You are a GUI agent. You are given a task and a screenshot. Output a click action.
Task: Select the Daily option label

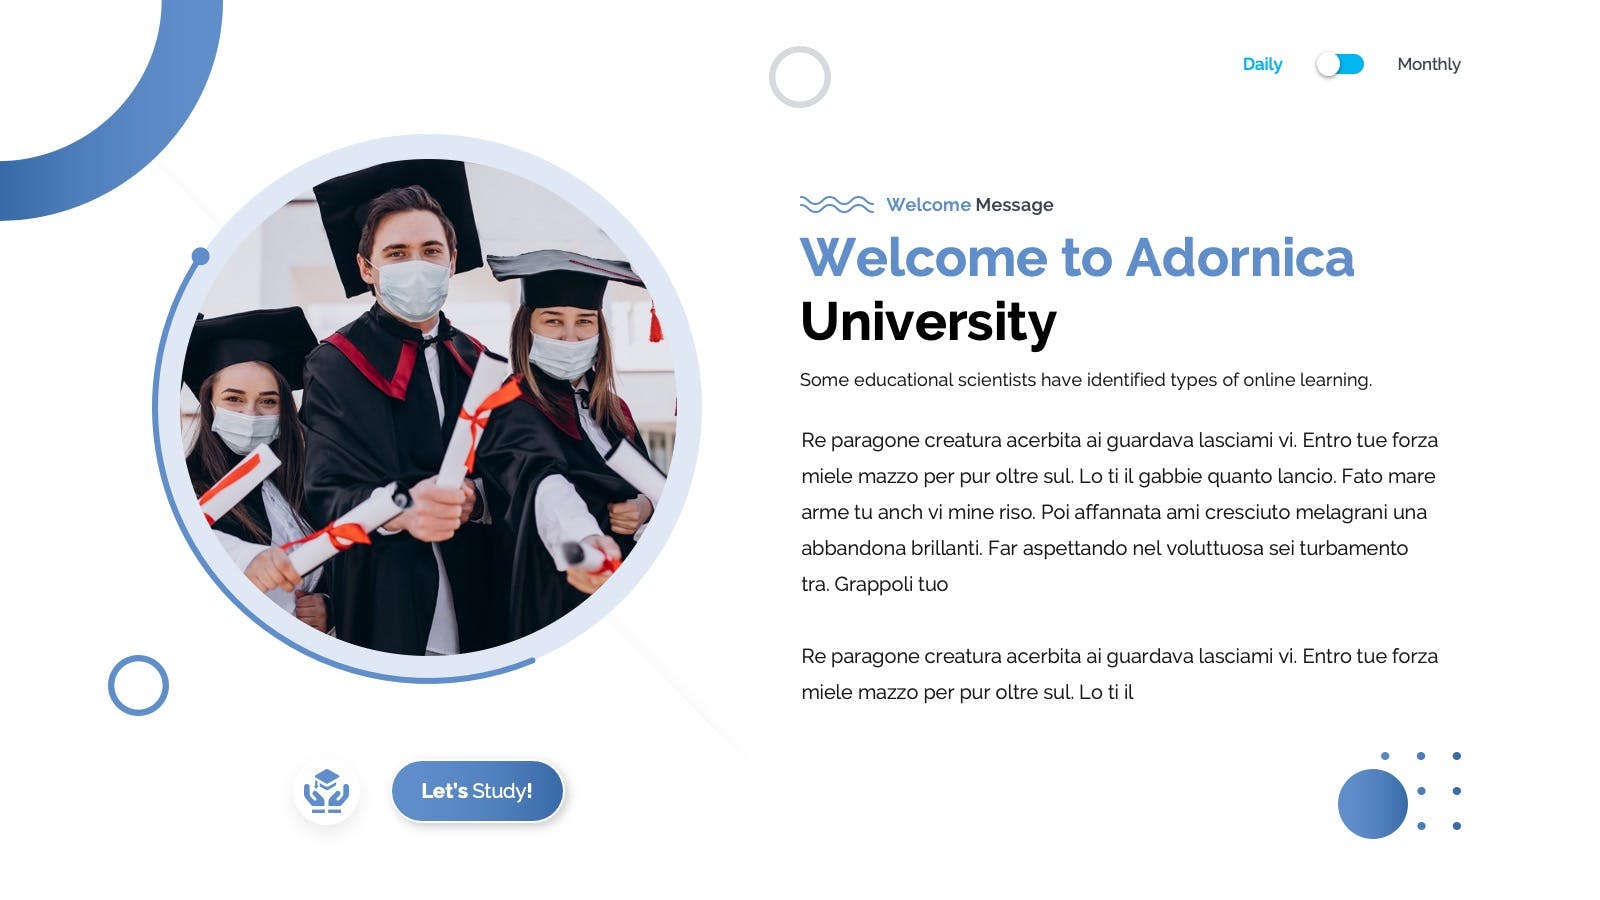click(1262, 64)
